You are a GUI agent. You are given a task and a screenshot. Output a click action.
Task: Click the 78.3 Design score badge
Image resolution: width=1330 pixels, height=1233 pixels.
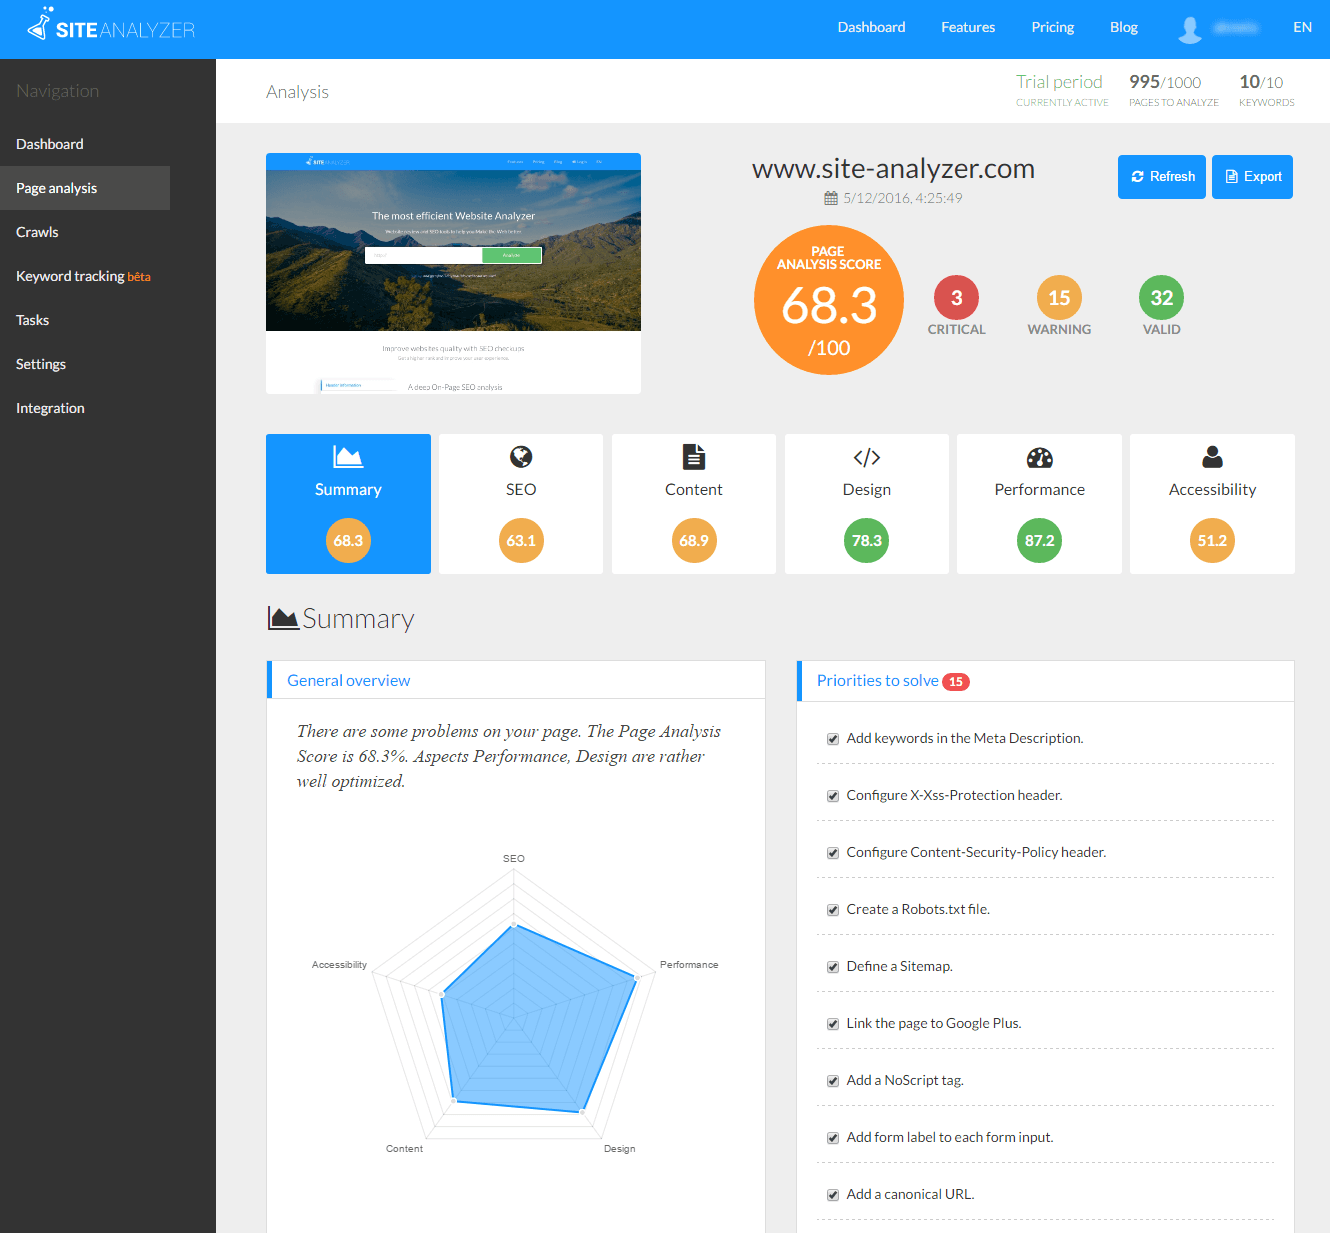867,540
